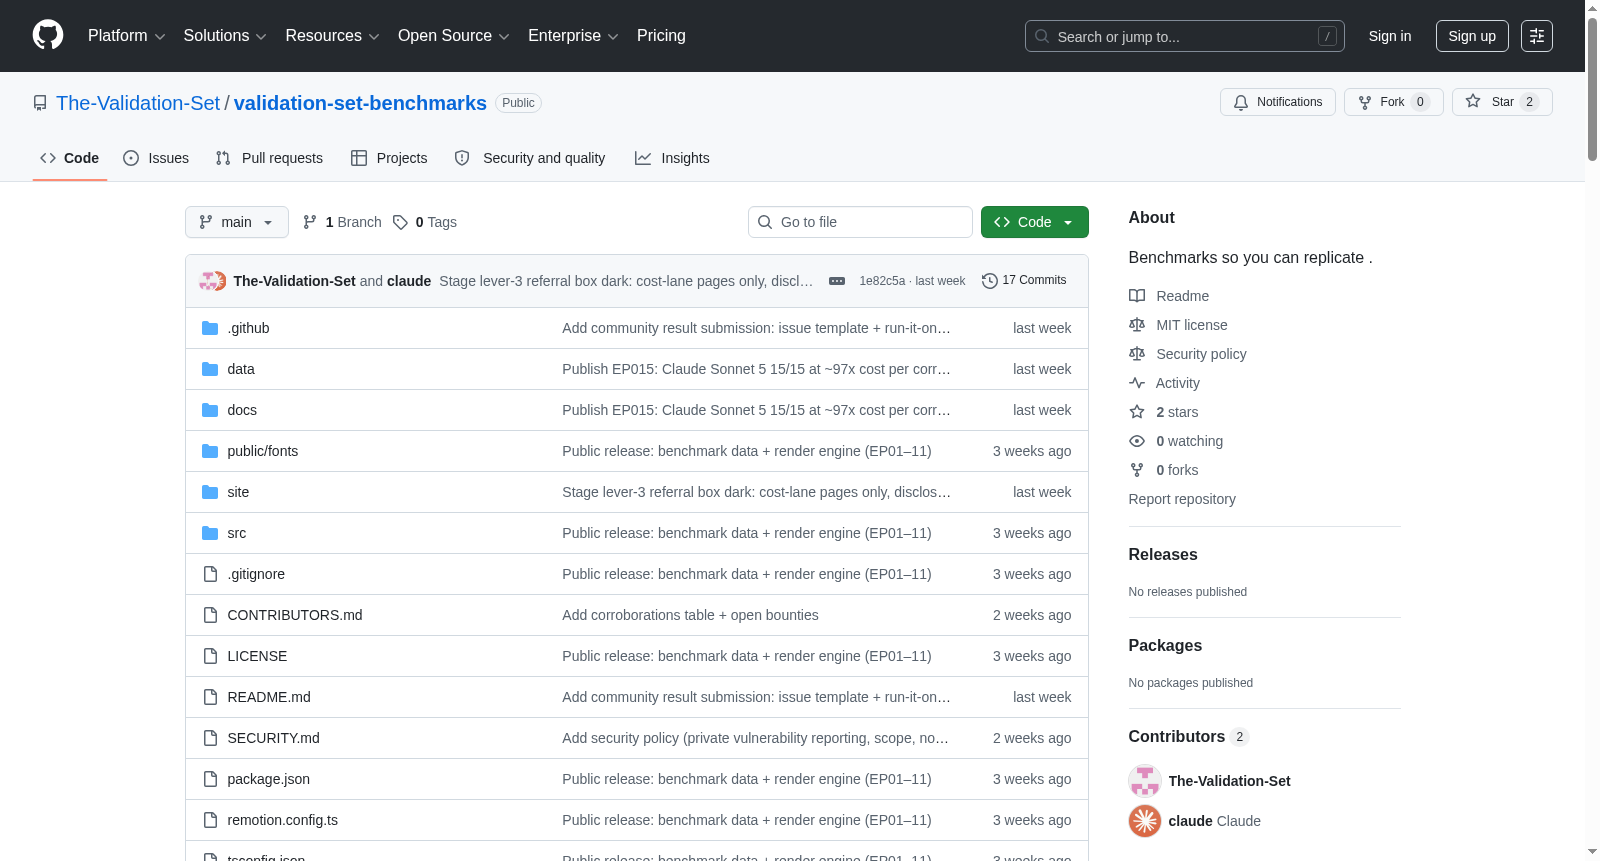
Task: Click the package.json file icon
Action: tap(210, 779)
